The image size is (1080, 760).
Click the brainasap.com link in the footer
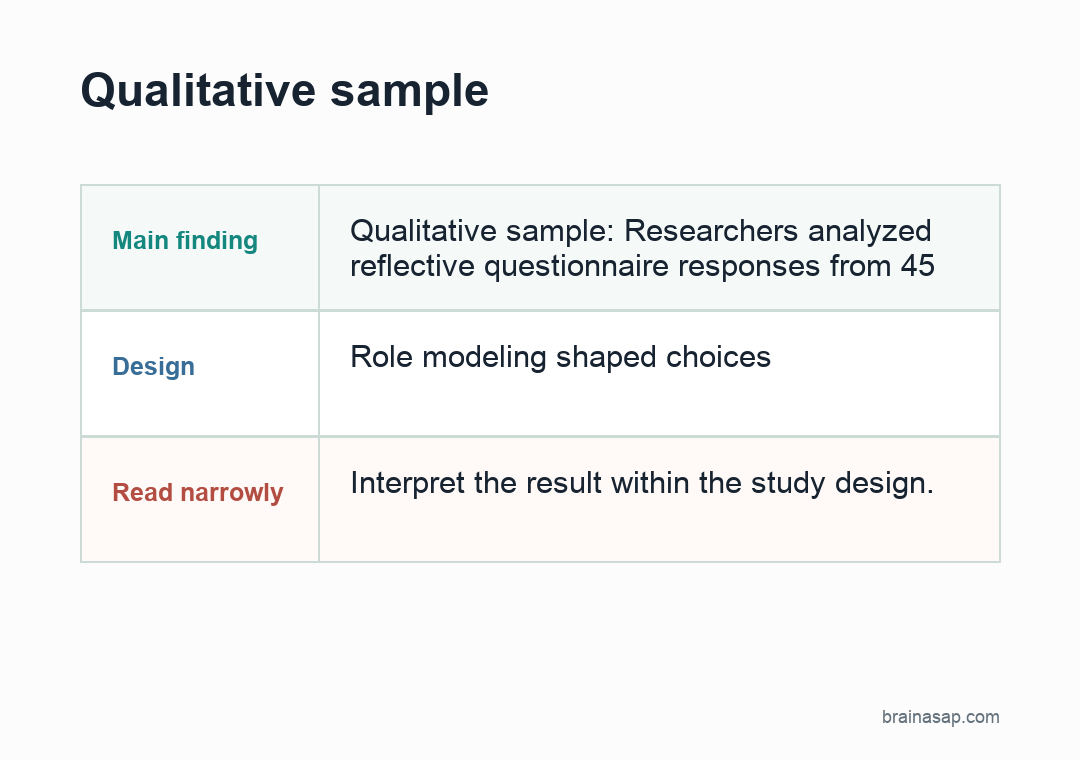(940, 717)
